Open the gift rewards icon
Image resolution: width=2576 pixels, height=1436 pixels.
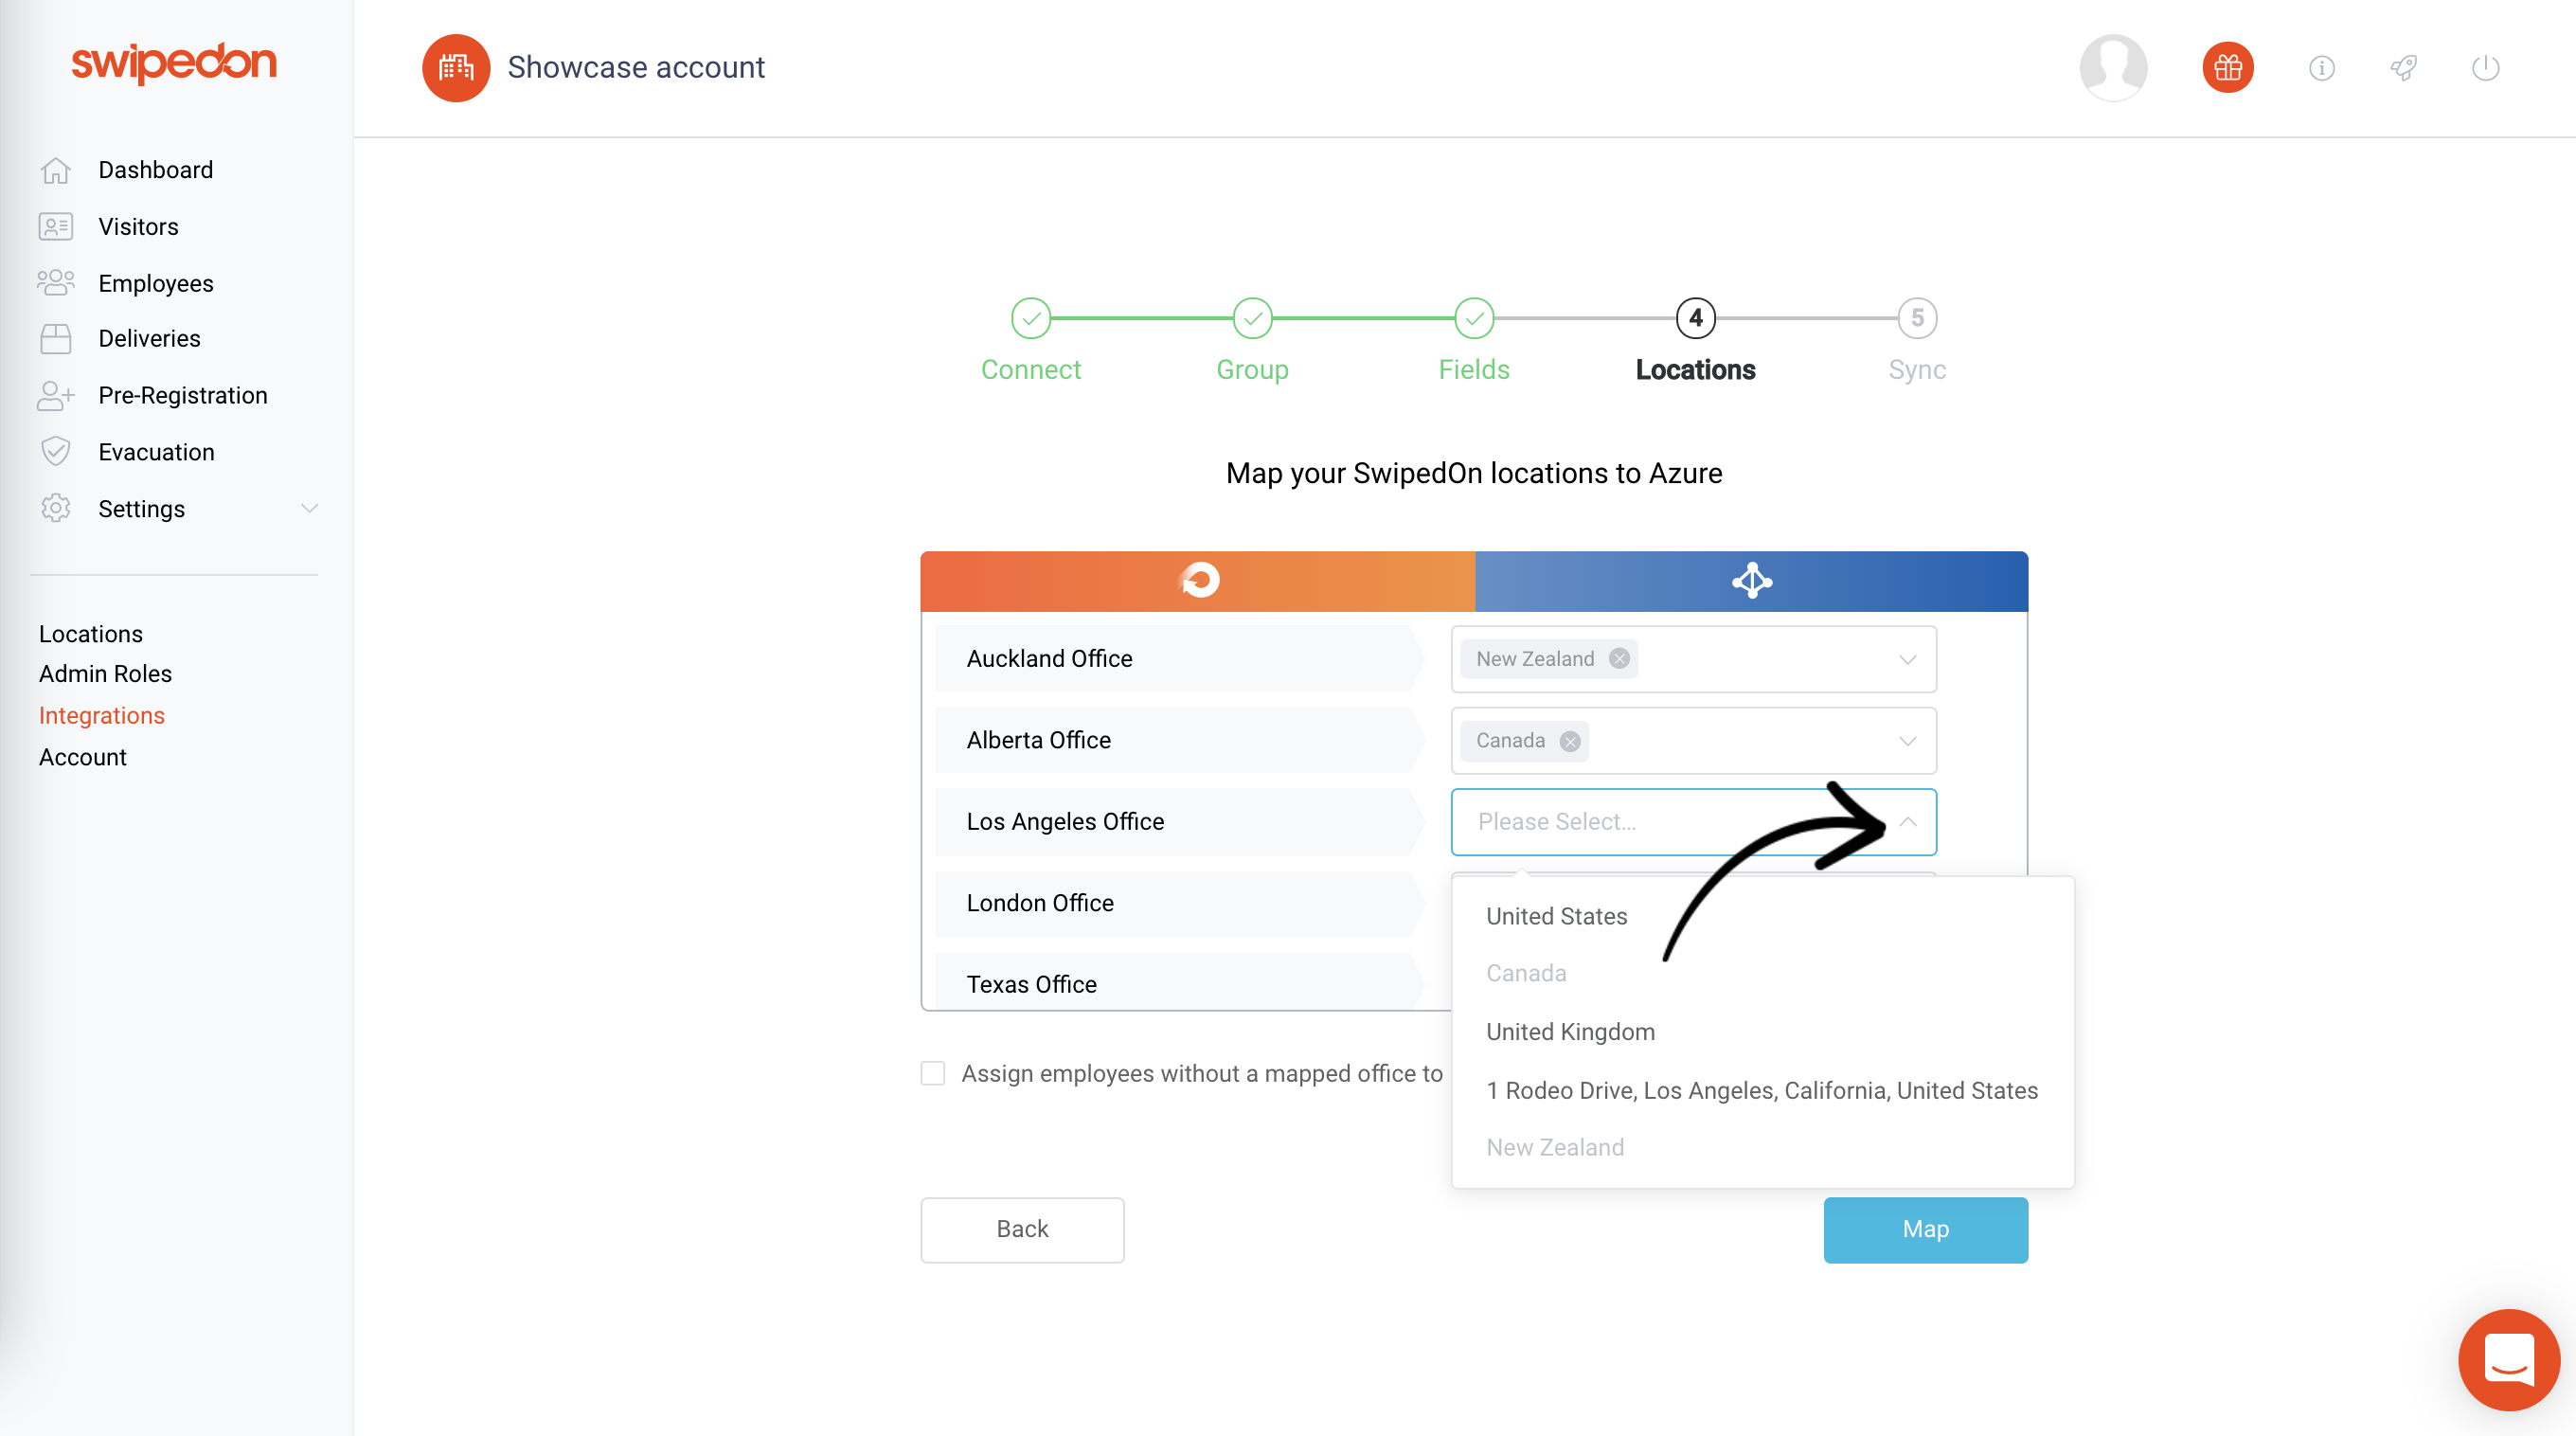coord(2228,68)
